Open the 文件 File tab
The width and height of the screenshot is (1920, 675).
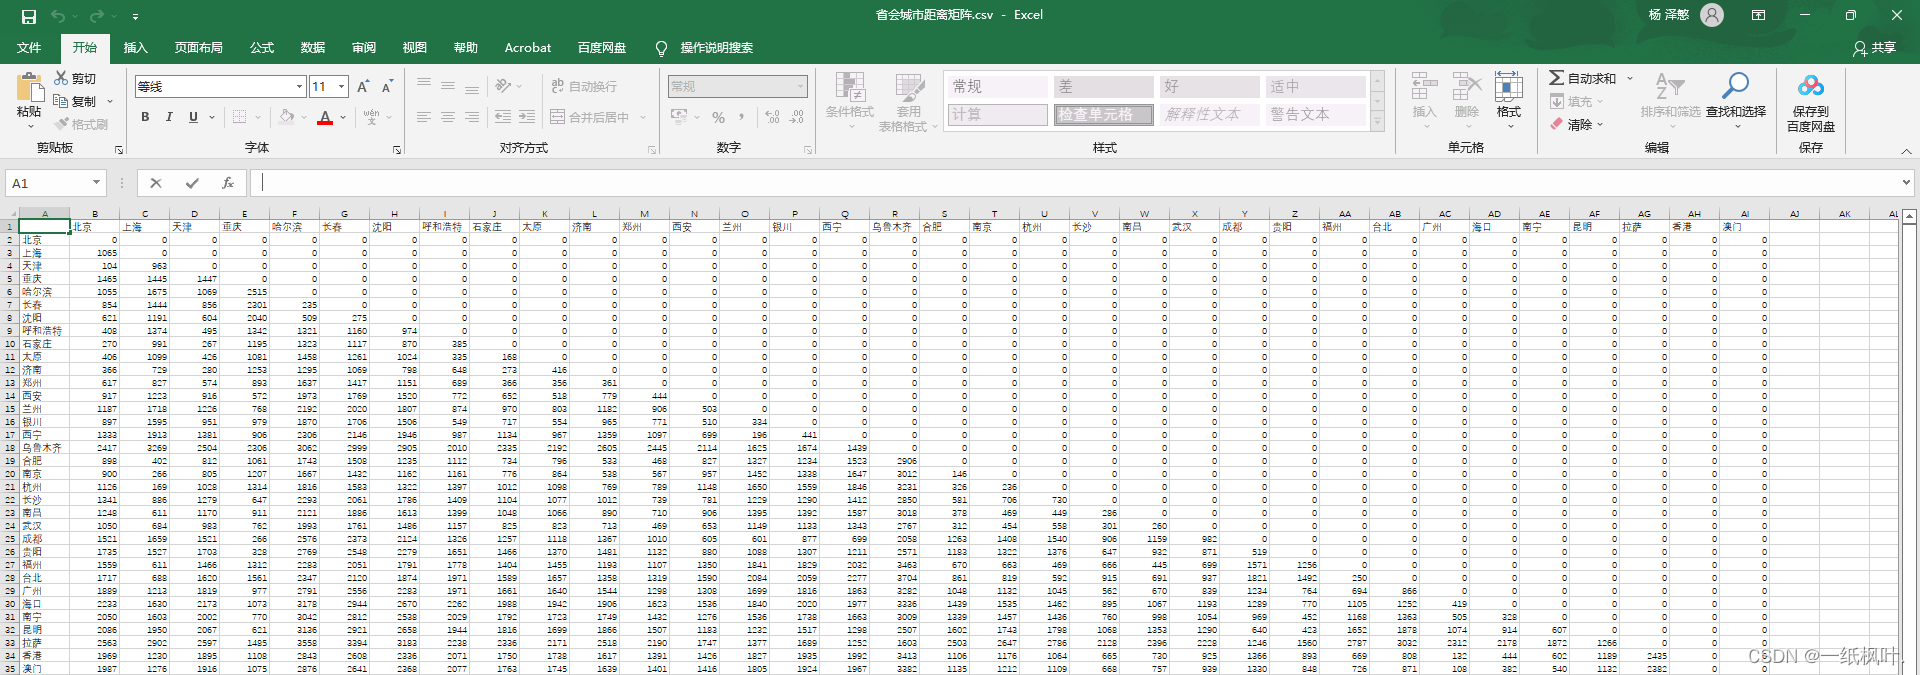(x=29, y=47)
